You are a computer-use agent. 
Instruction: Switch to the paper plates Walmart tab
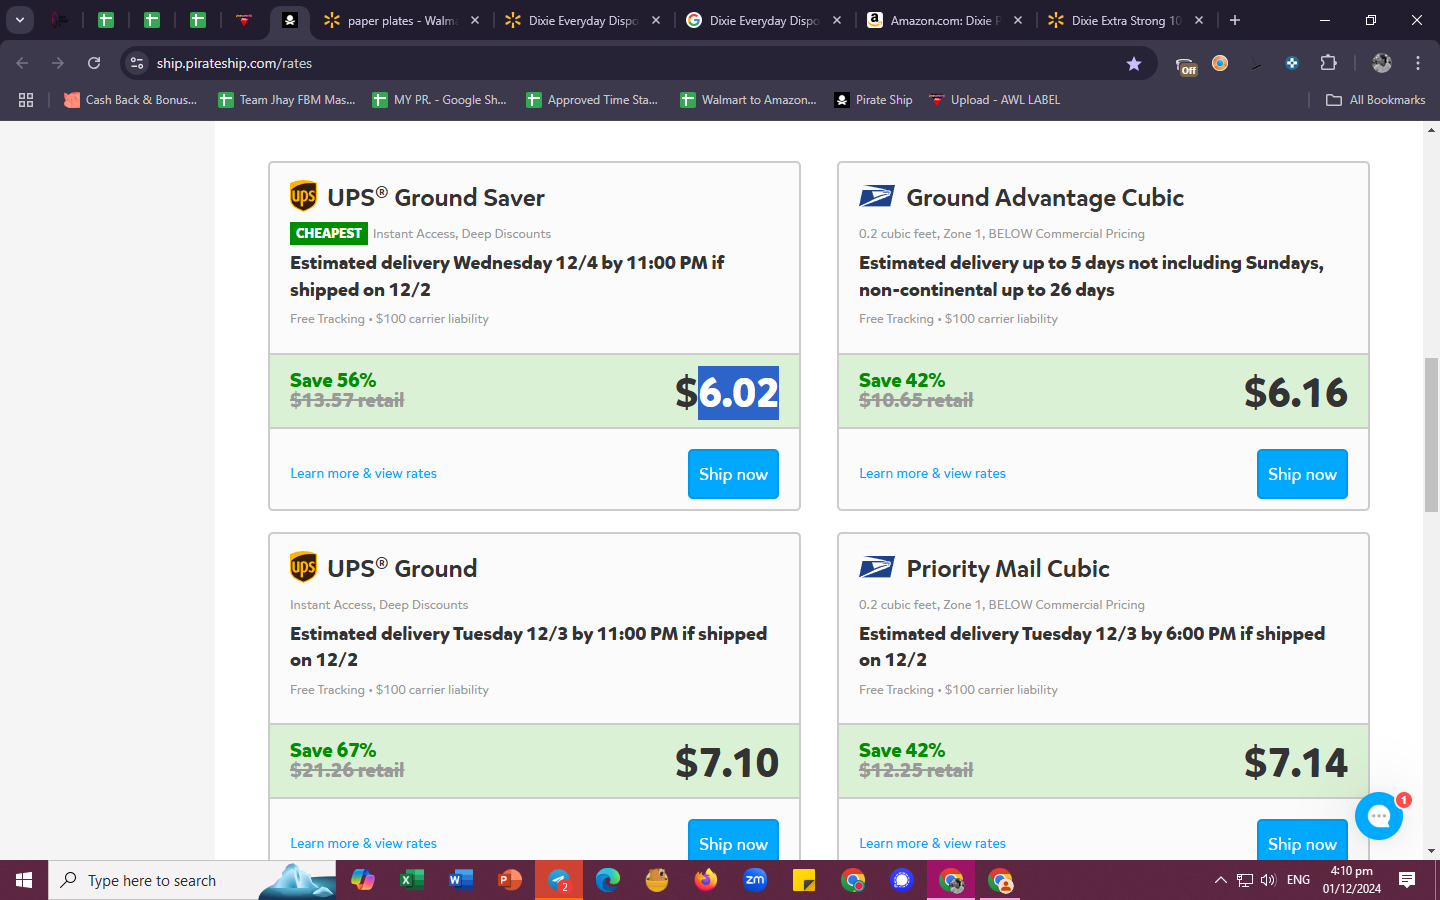(400, 20)
